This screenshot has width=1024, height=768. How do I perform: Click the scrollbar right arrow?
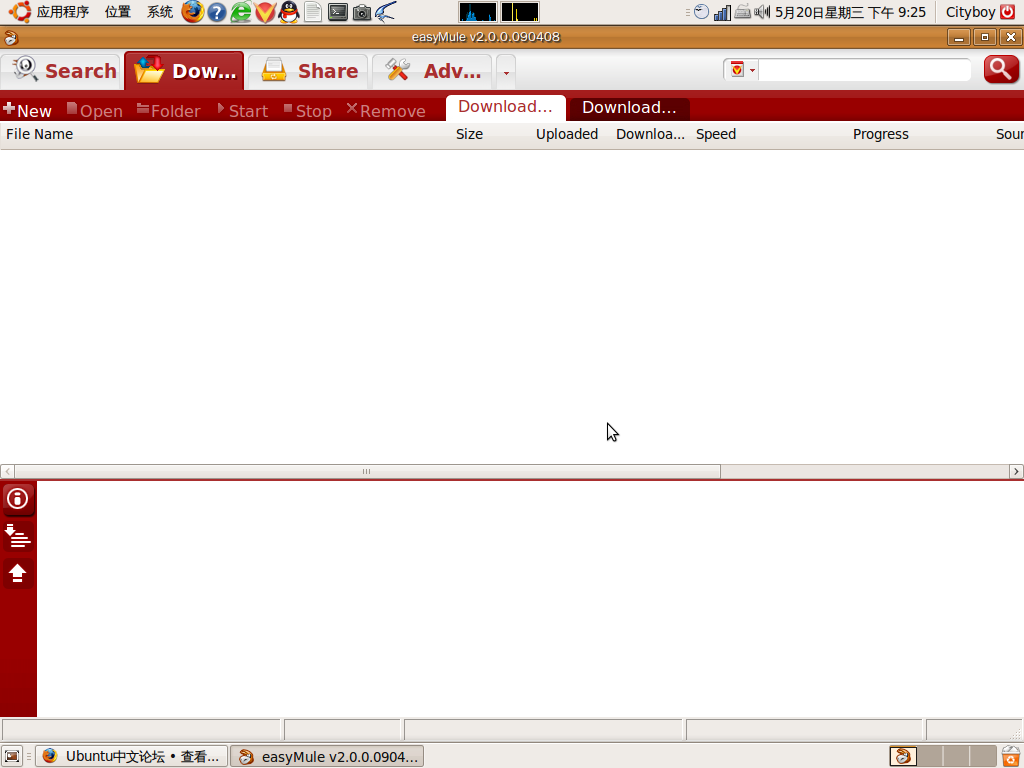point(1016,472)
